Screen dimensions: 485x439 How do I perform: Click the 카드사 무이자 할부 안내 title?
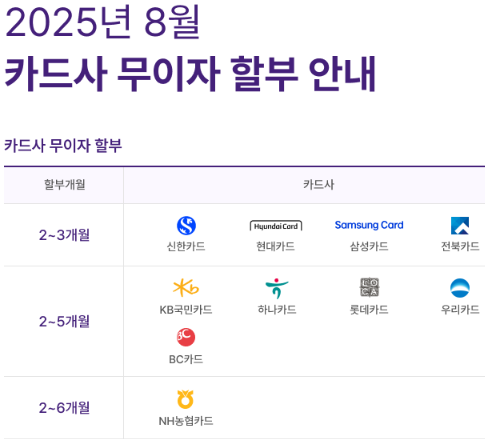pos(190,74)
